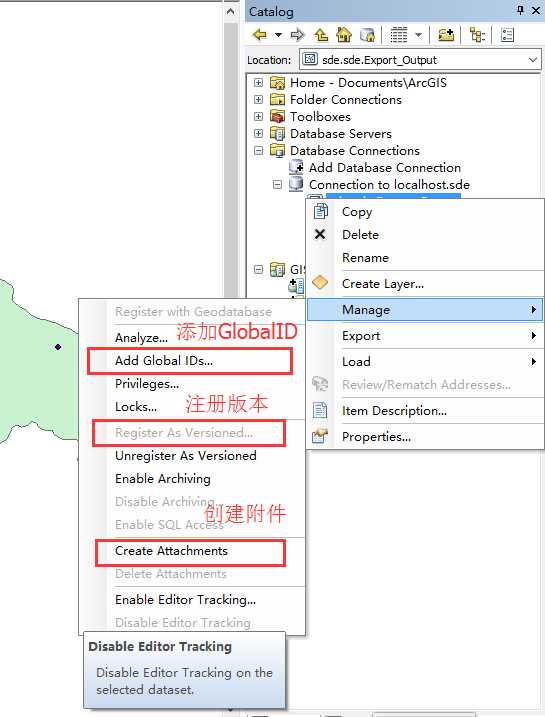Collapse the Connection to localhost.sde node
The width and height of the screenshot is (545, 717).
point(277,185)
